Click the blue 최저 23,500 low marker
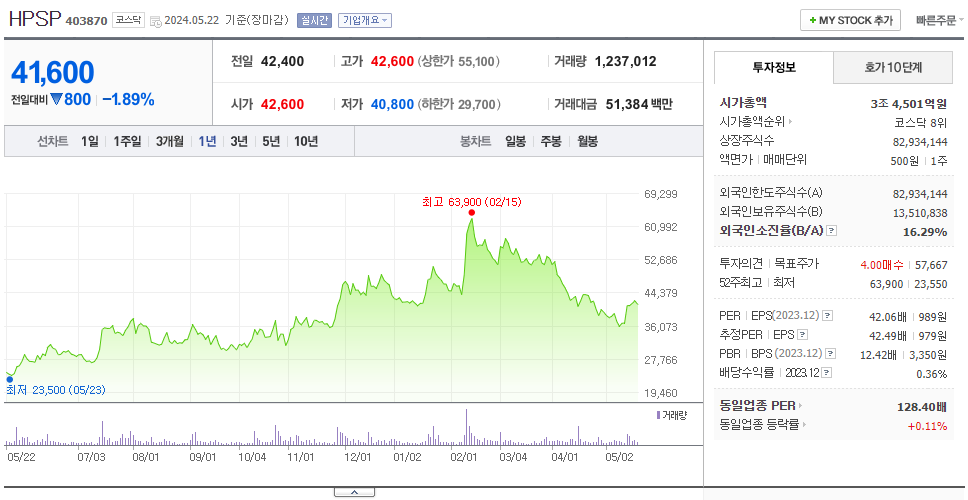Image resolution: width=968 pixels, height=500 pixels. (9, 380)
